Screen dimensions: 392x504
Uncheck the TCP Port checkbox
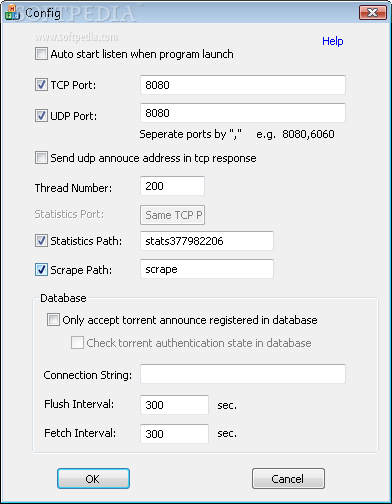41,85
